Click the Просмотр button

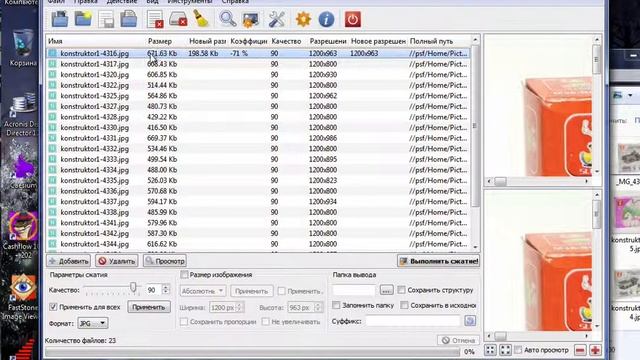[x=165, y=261]
